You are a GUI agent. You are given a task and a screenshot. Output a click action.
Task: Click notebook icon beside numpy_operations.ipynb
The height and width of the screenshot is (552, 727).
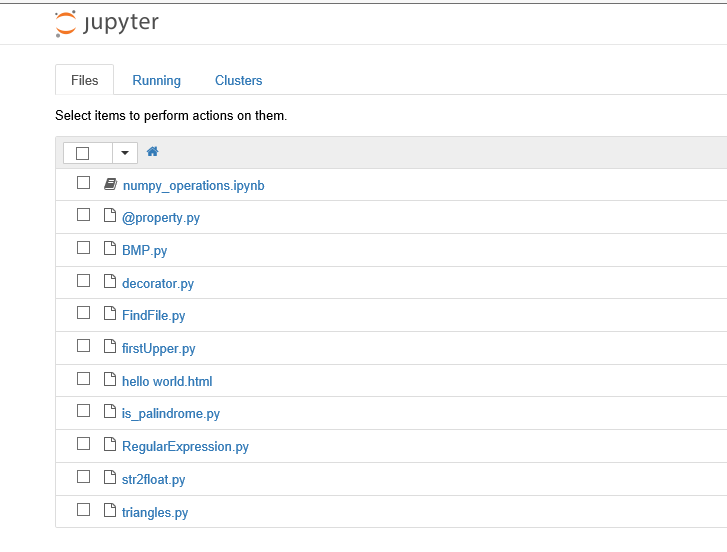[x=110, y=184]
